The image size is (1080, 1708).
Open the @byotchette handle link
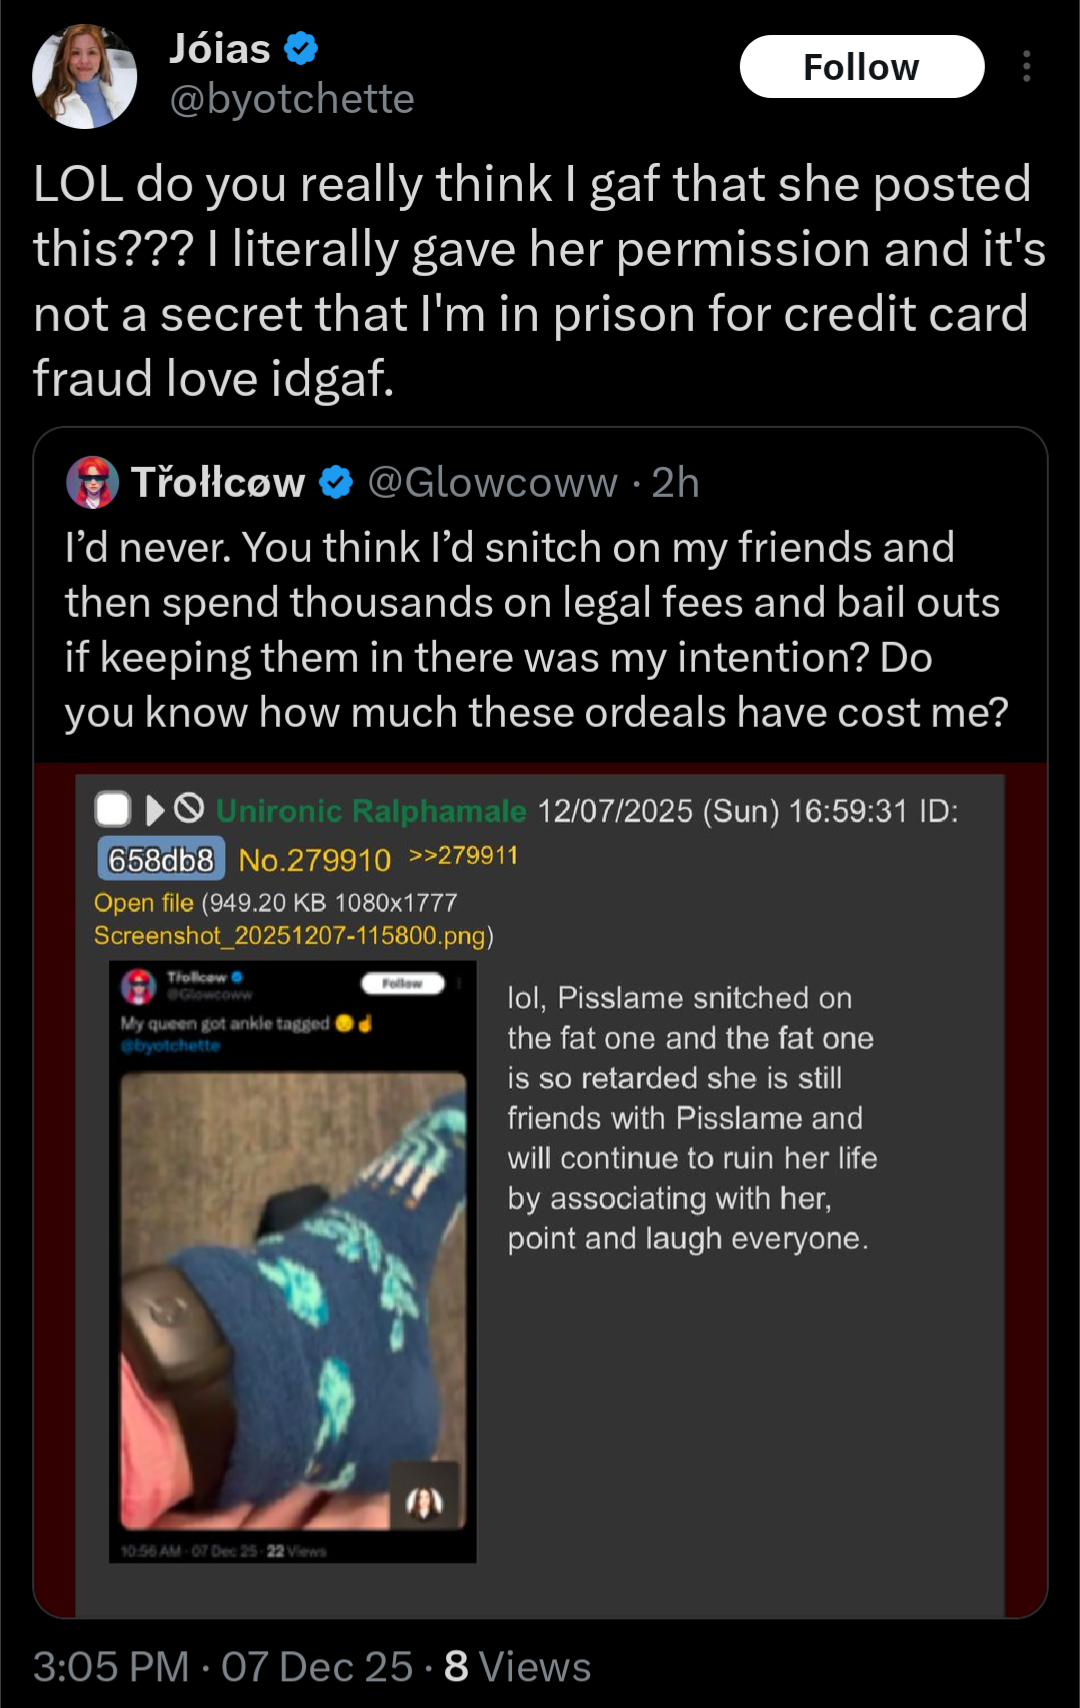tap(292, 99)
